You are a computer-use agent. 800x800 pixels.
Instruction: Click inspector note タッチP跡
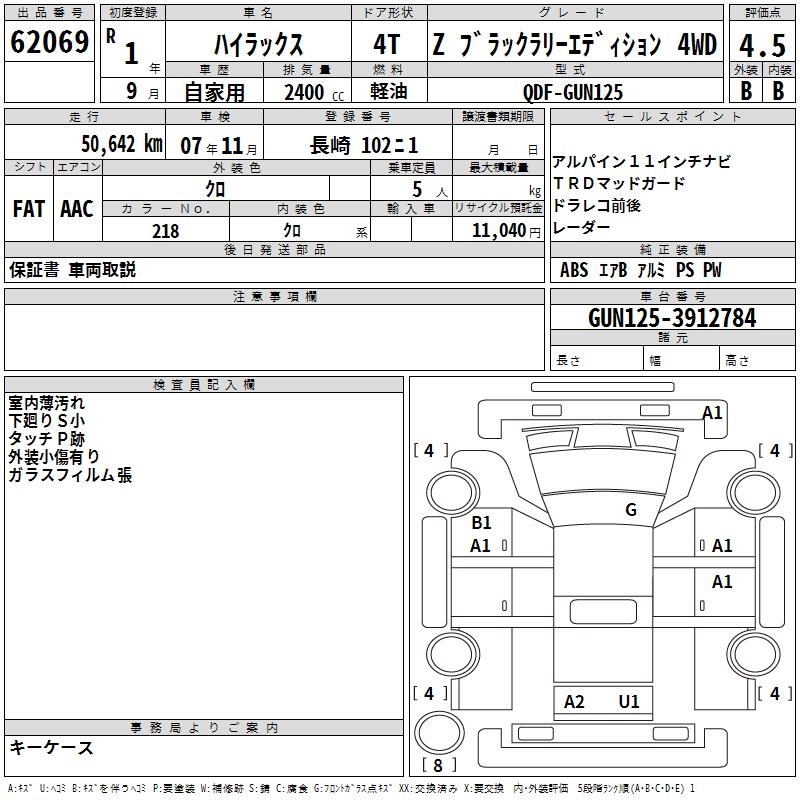(46, 439)
